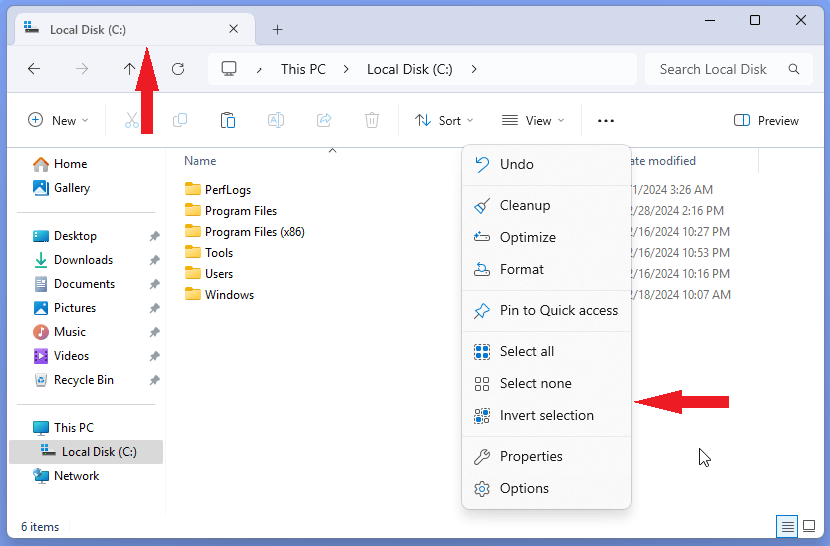830x546 pixels.
Task: Refresh the current folder view
Action: coord(178,69)
